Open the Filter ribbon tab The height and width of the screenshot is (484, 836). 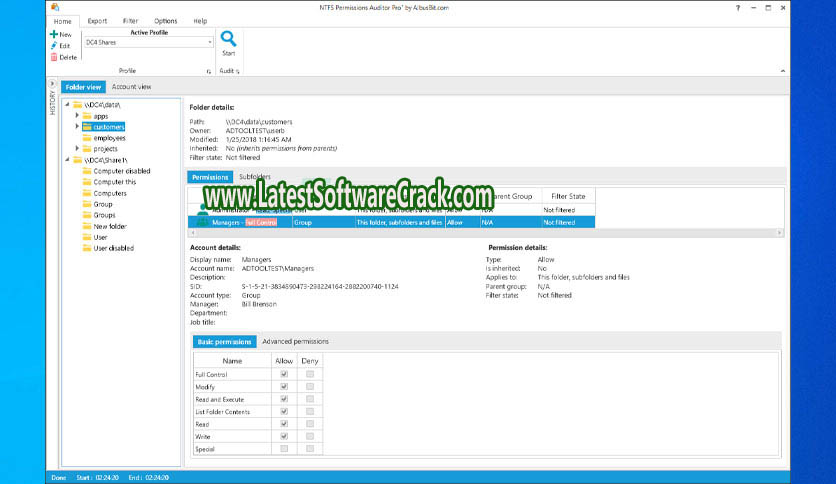pyautogui.click(x=131, y=21)
